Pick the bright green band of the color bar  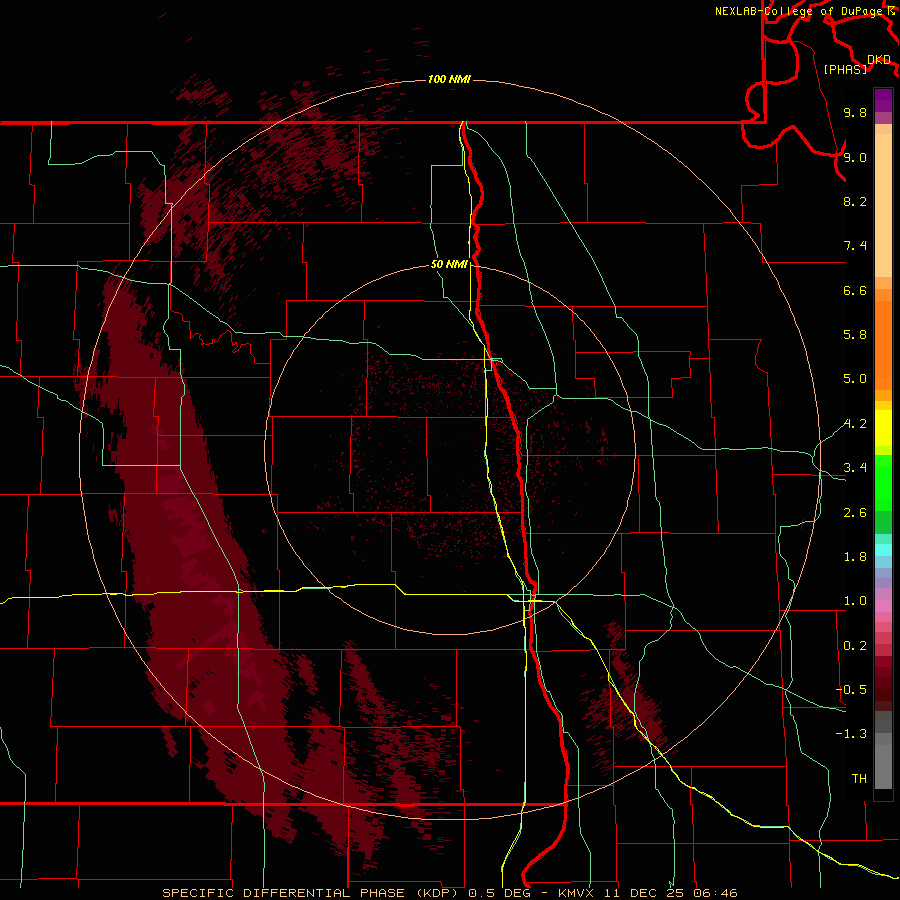(883, 482)
